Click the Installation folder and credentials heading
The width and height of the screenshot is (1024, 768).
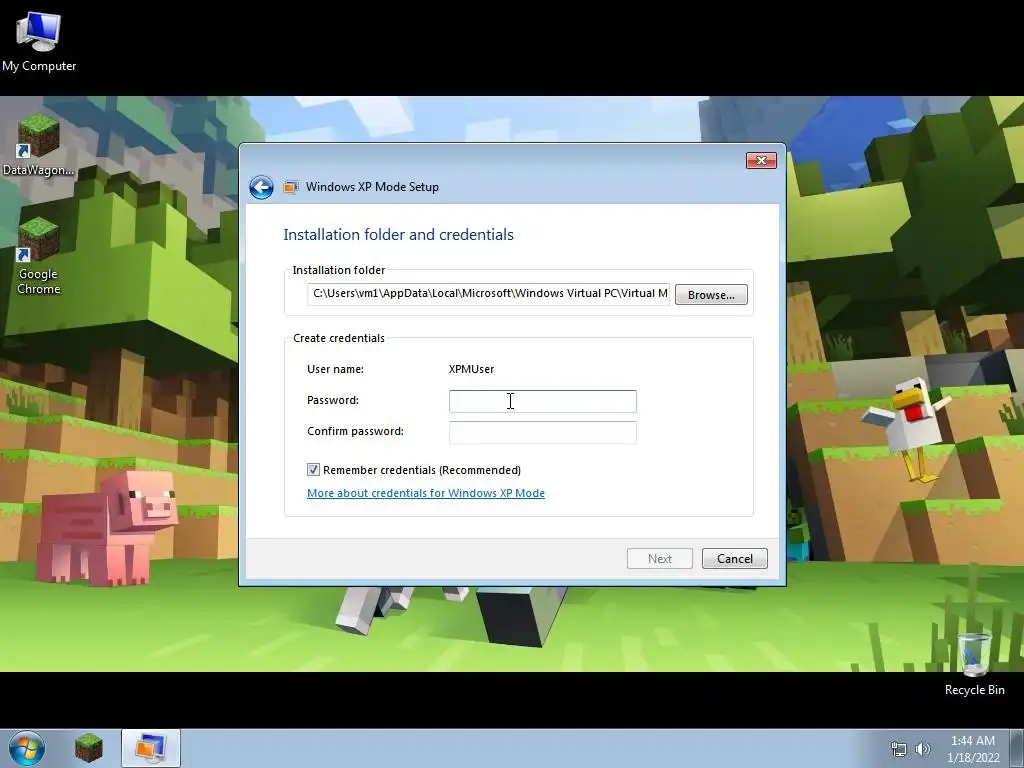(x=398, y=234)
